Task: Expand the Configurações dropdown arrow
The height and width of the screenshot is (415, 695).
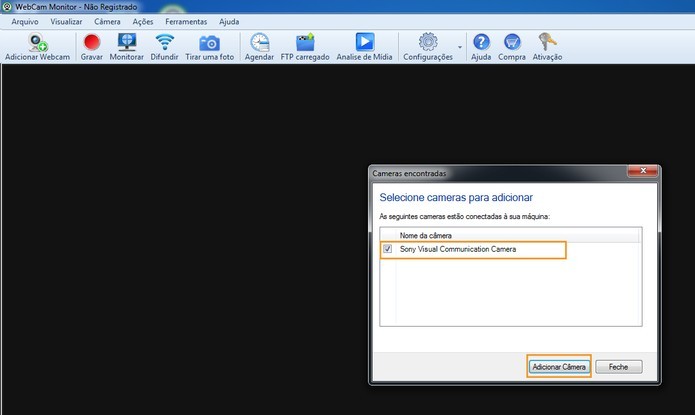Action: pos(460,46)
